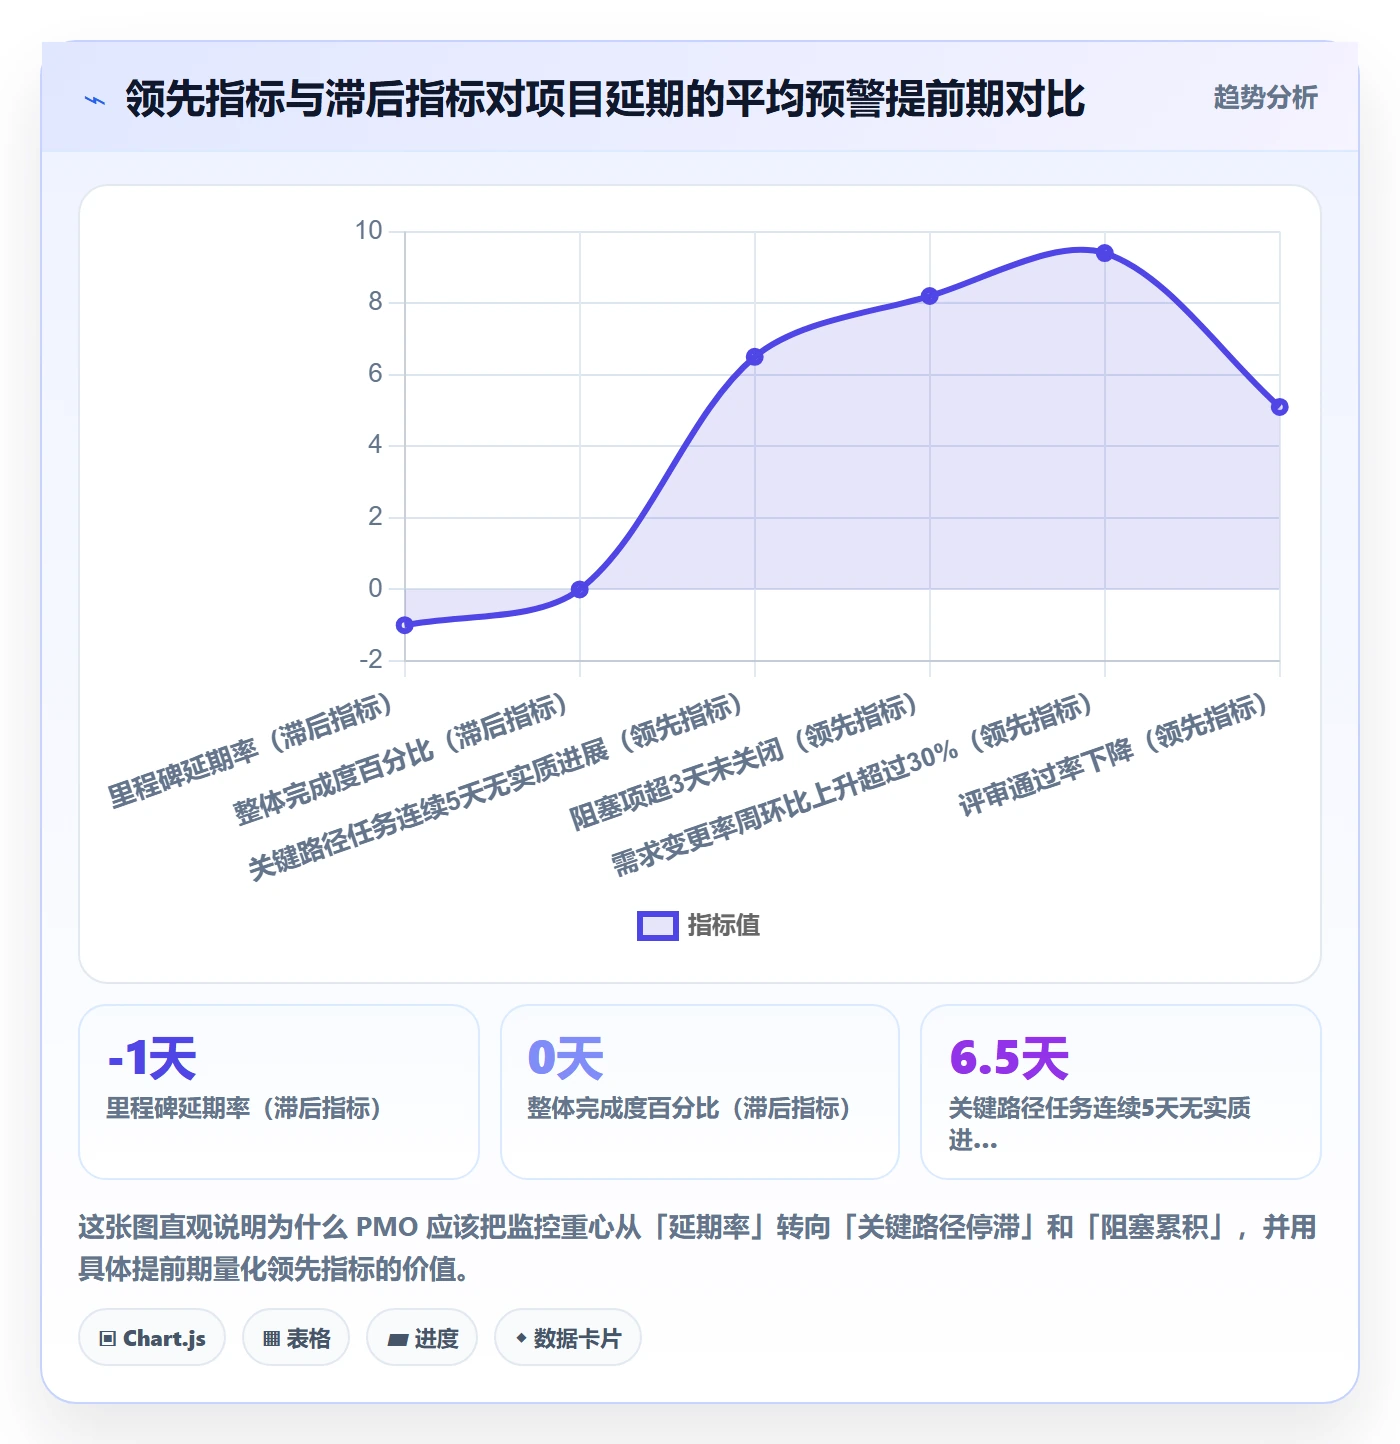Click the chart point at value 6.5
This screenshot has width=1400, height=1444.
tap(755, 357)
